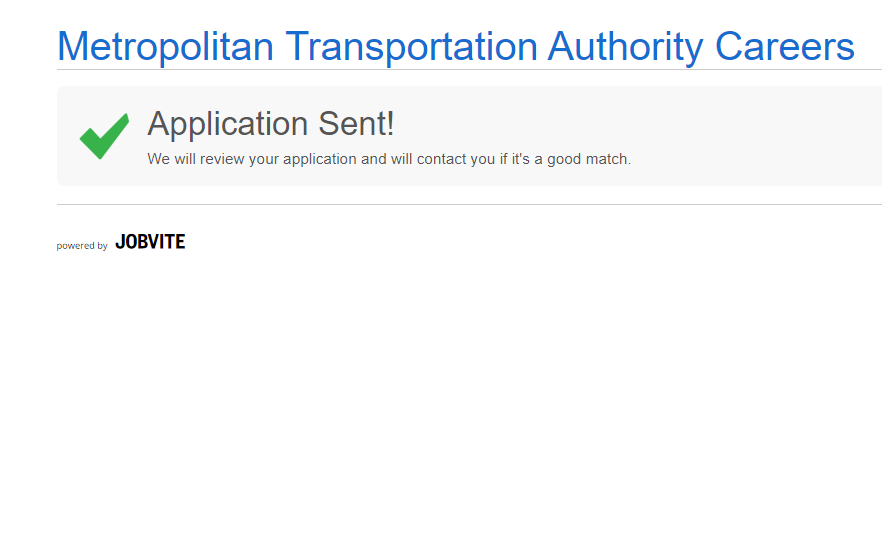Click the blank area below the footer

point(440,400)
